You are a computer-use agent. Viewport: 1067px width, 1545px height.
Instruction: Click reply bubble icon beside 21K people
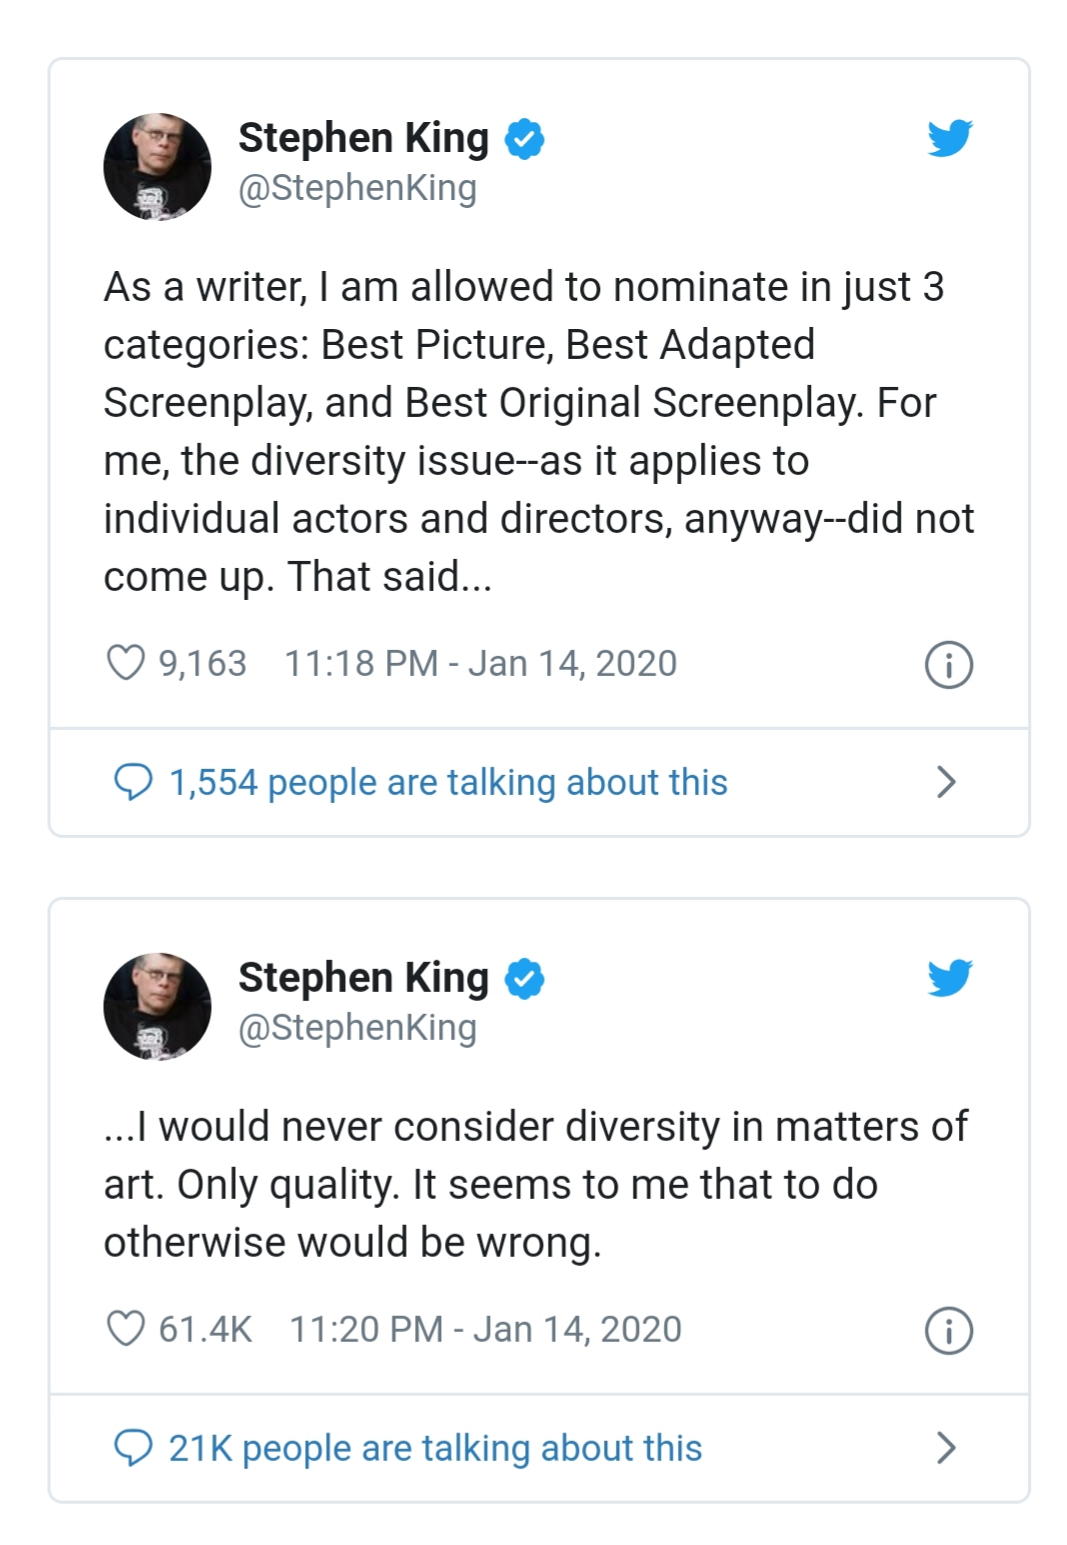point(133,1448)
